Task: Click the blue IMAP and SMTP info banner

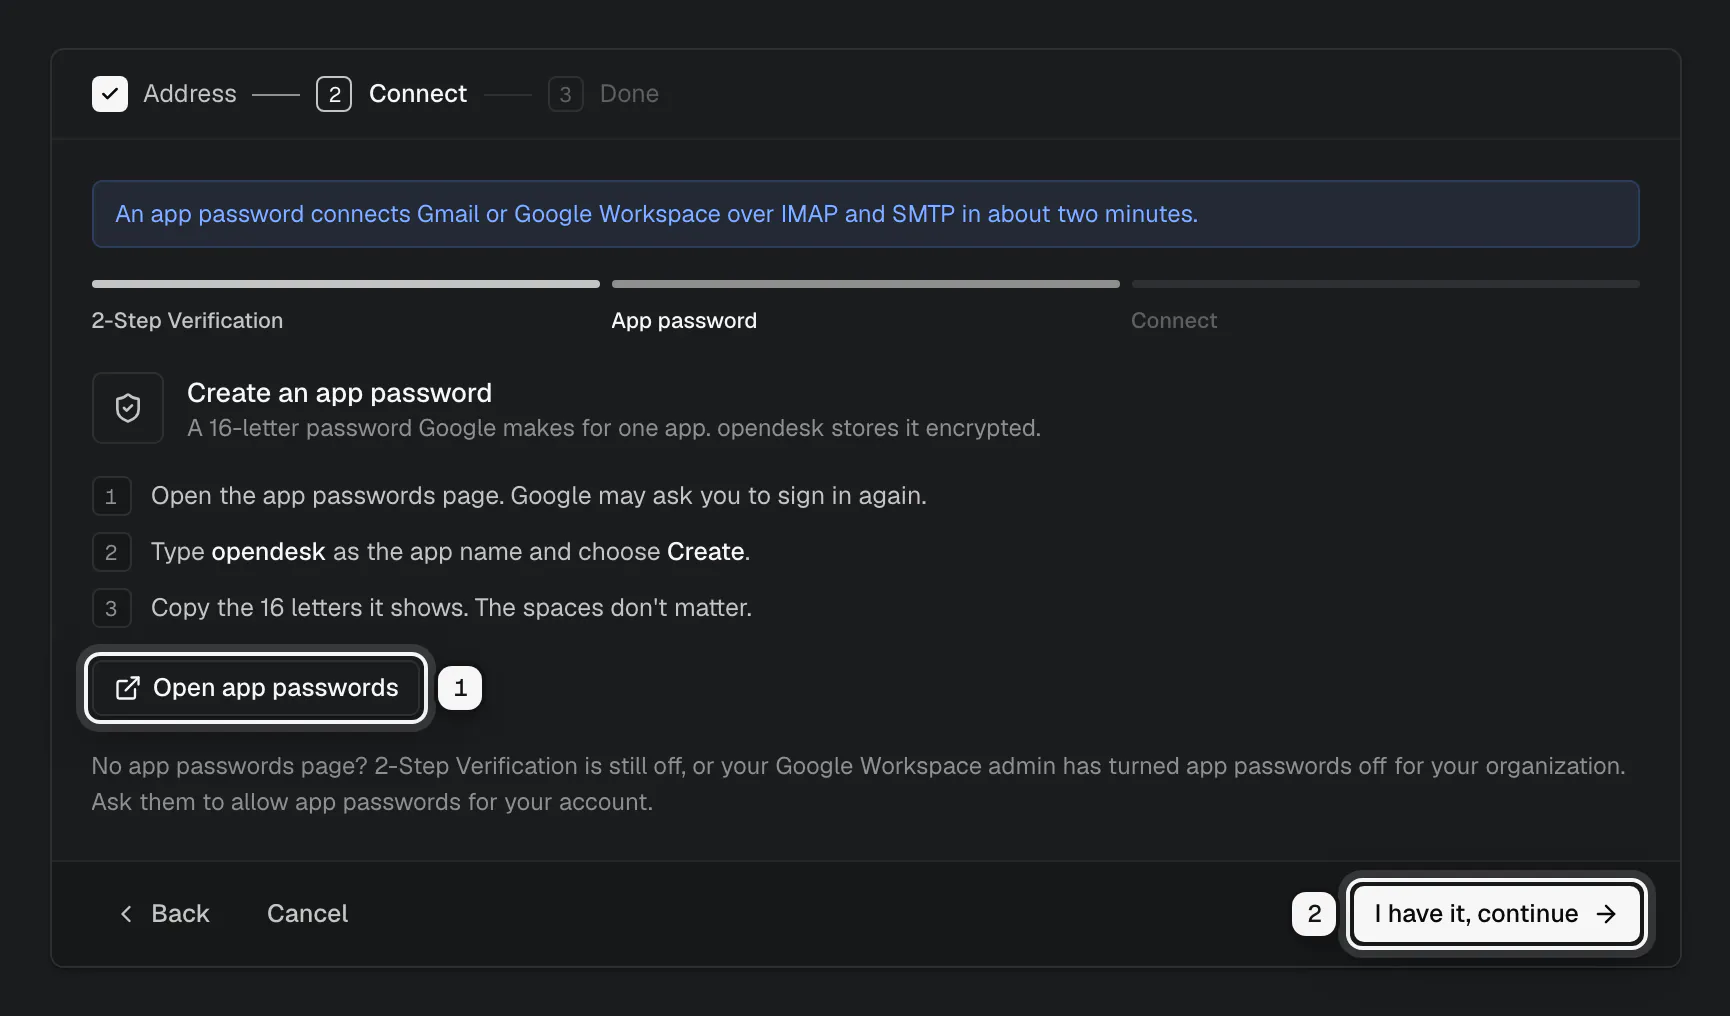Action: pyautogui.click(x=866, y=214)
